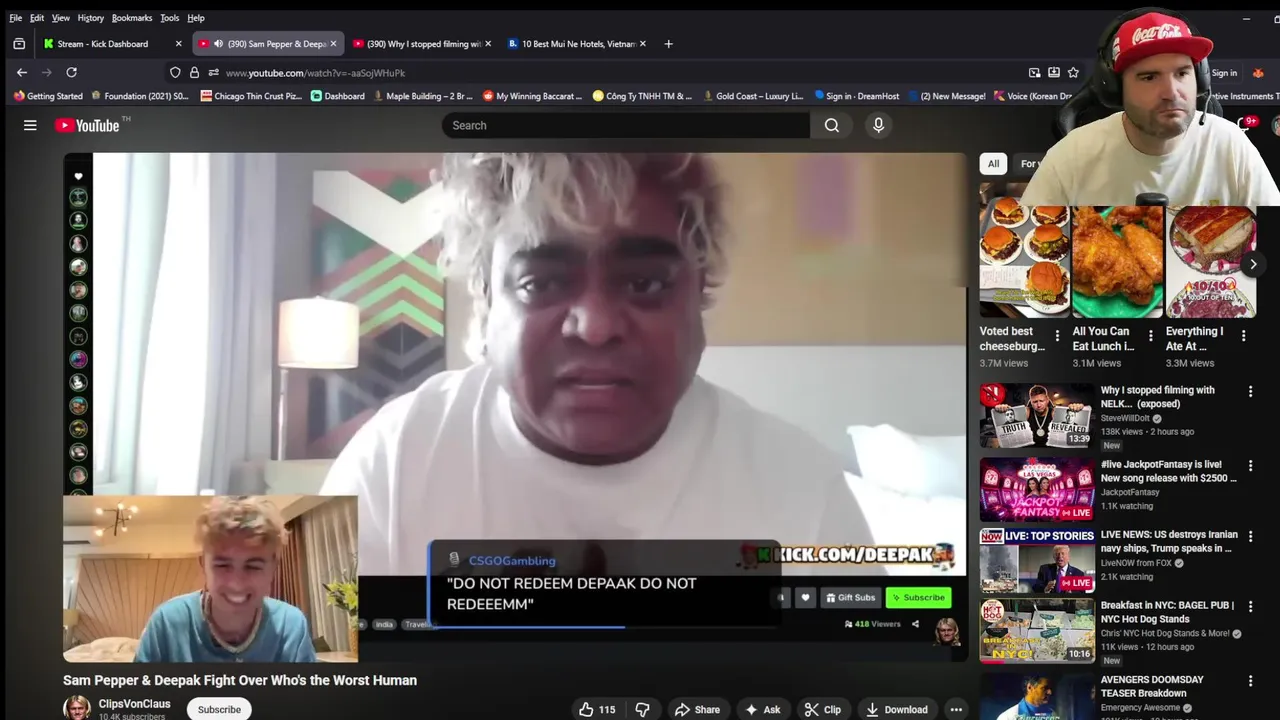Open the YouTube guide hamburger menu

pos(30,125)
